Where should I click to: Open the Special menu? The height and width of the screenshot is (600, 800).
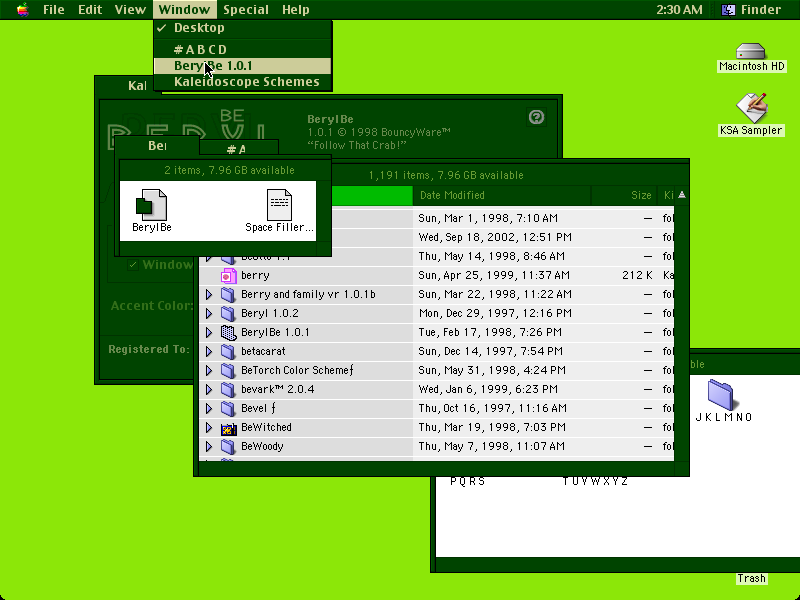click(x=246, y=10)
